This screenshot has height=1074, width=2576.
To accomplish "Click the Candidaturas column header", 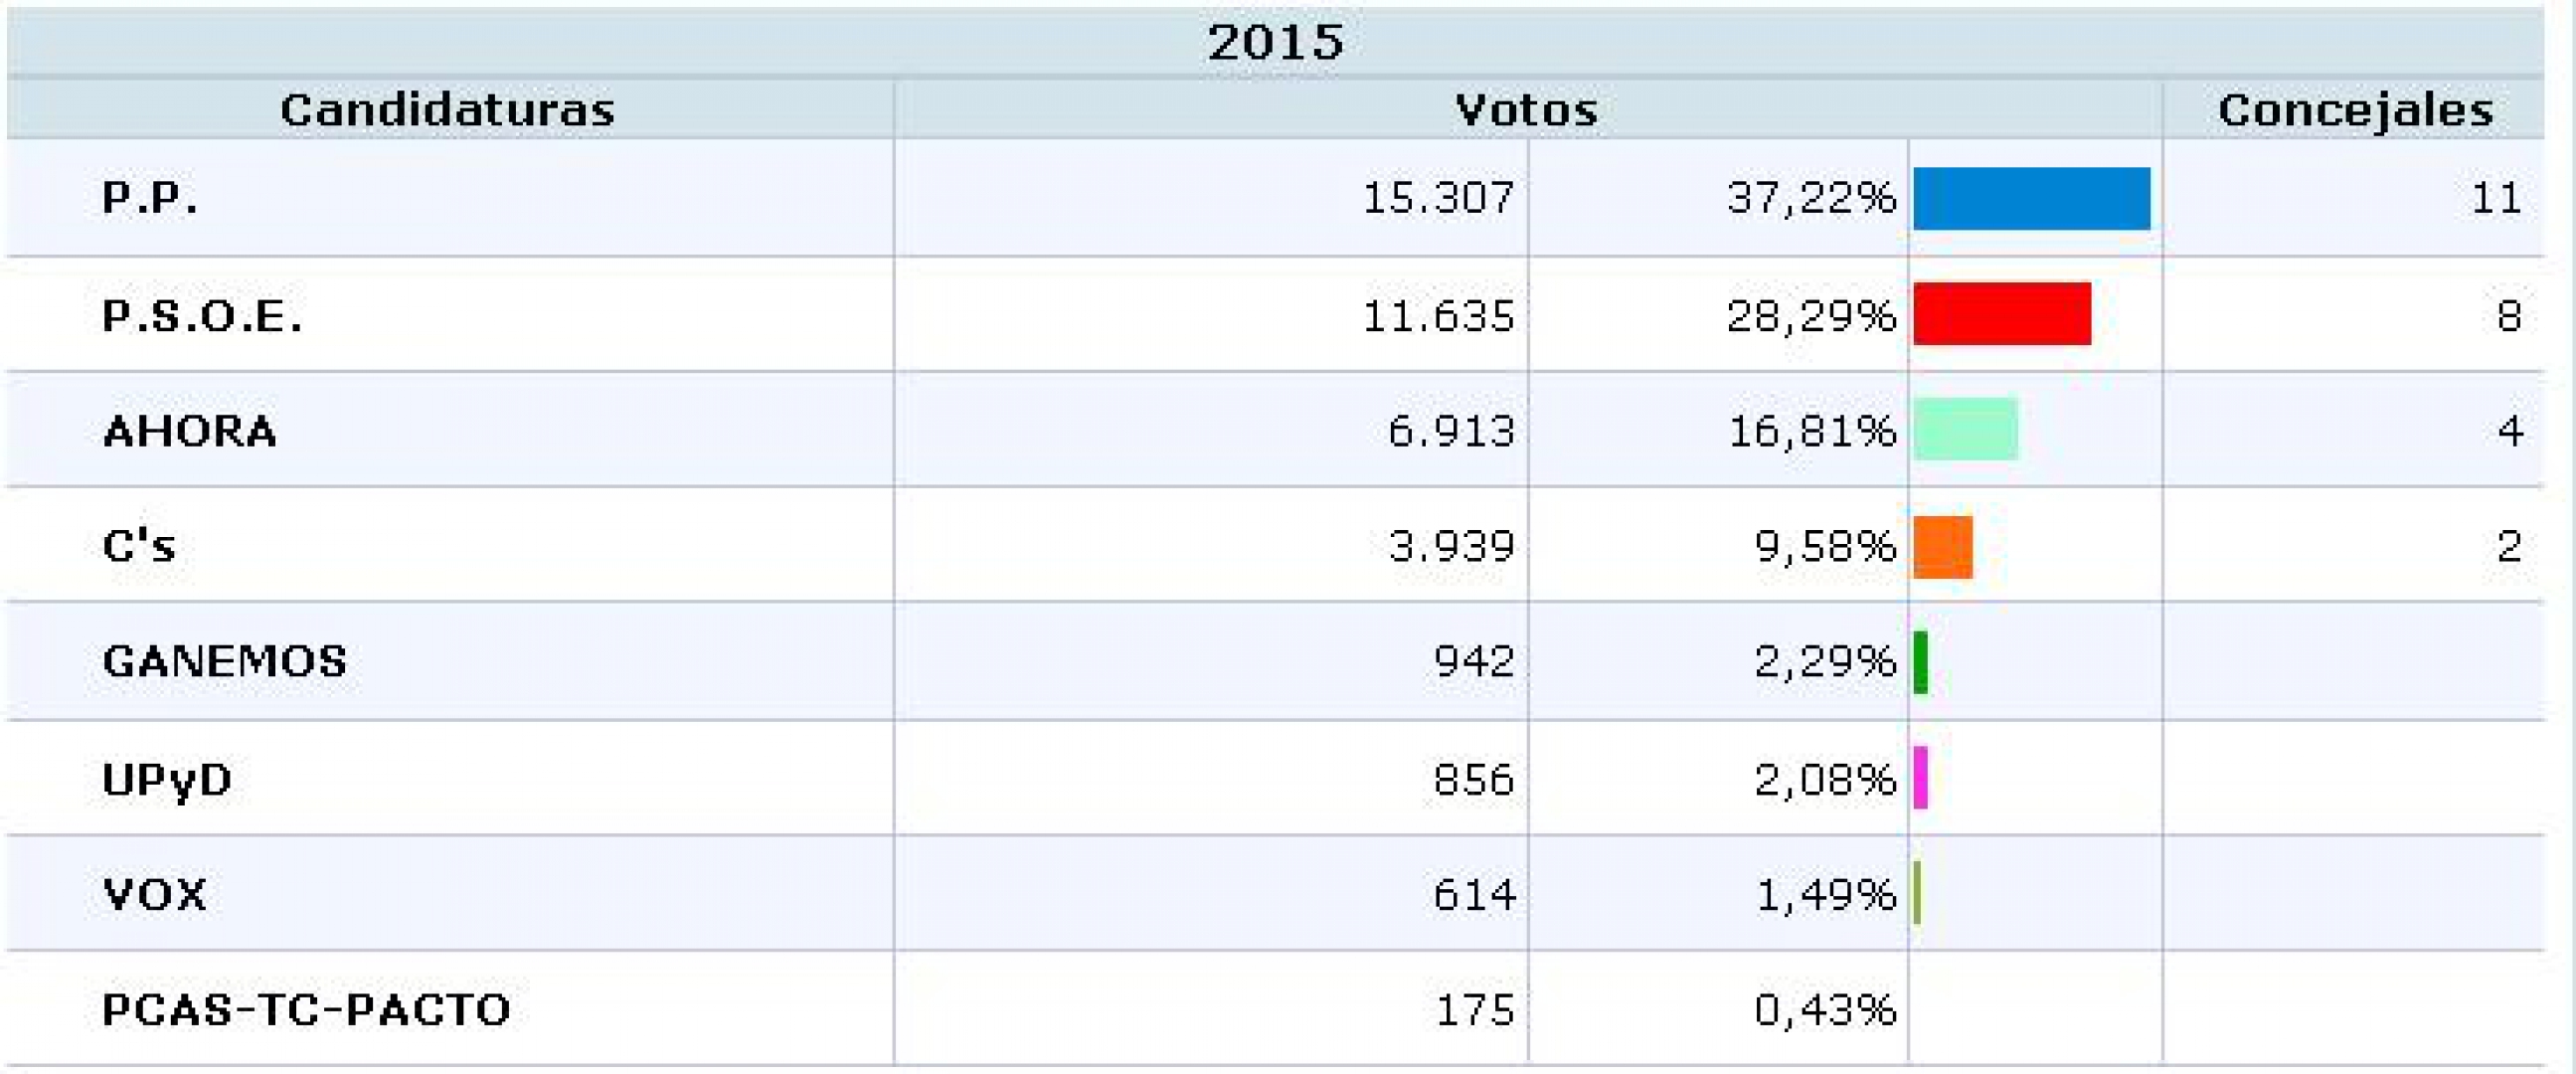I will pyautogui.click(x=447, y=110).
